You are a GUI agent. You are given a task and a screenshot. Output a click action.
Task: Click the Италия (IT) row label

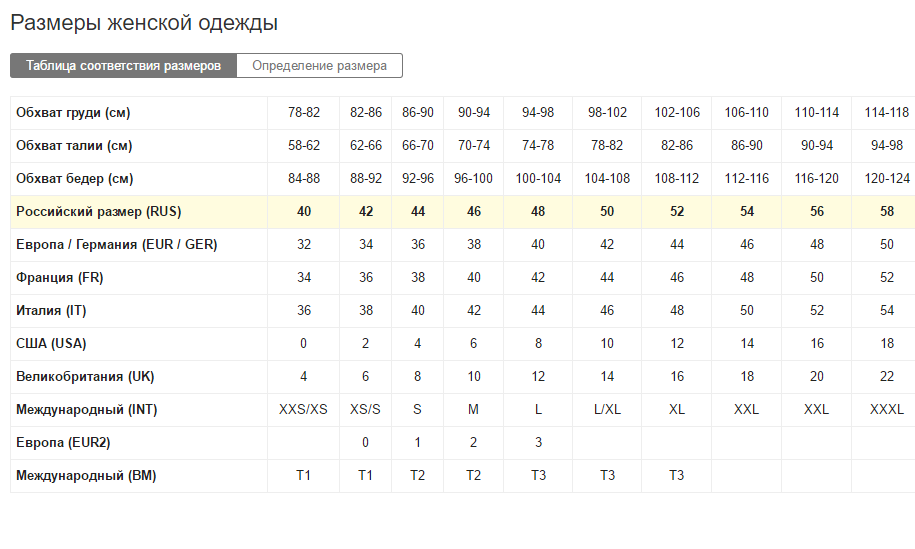tap(51, 310)
